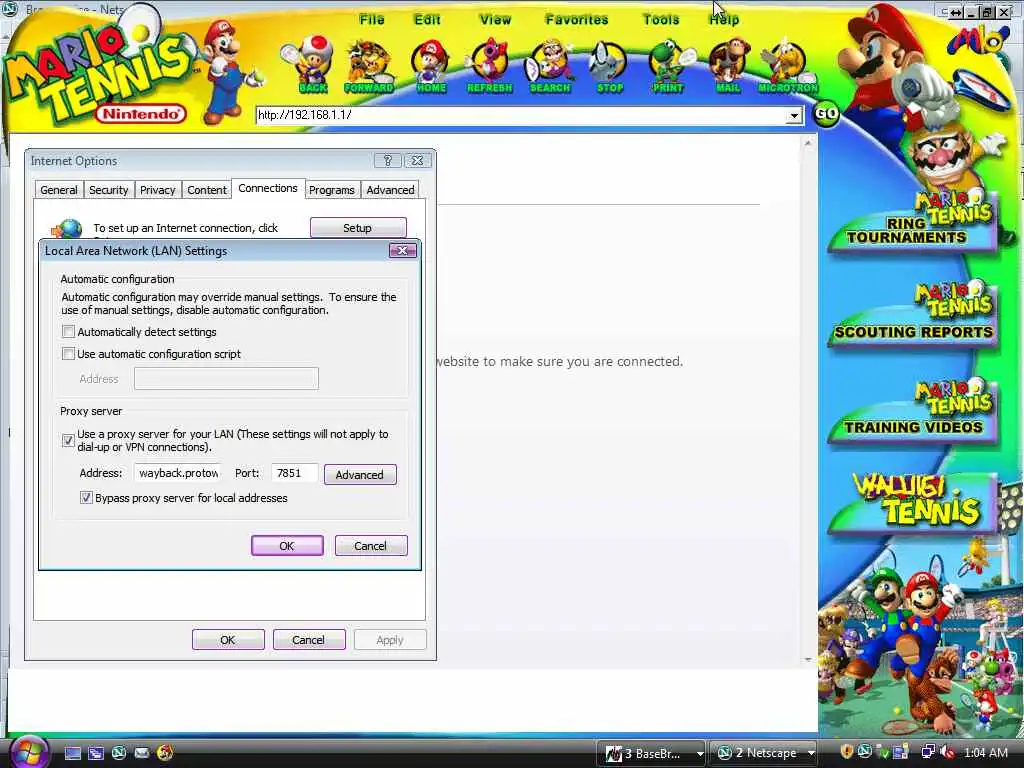Screen dimensions: 1024x768
Task: Switch to the Security tab
Action: 108,190
